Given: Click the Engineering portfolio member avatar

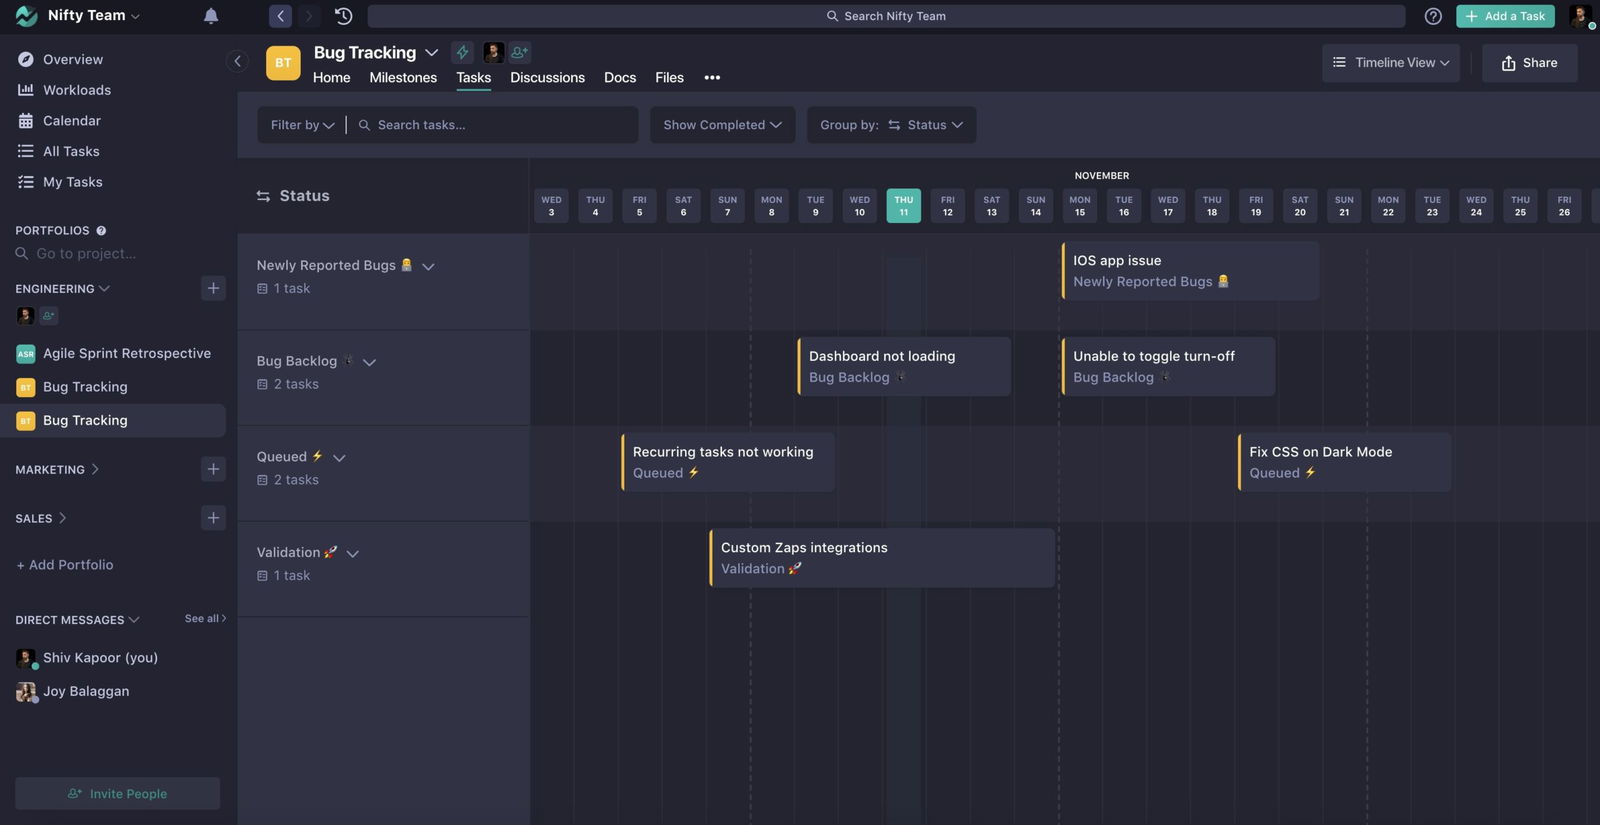Looking at the screenshot, I should coord(26,315).
